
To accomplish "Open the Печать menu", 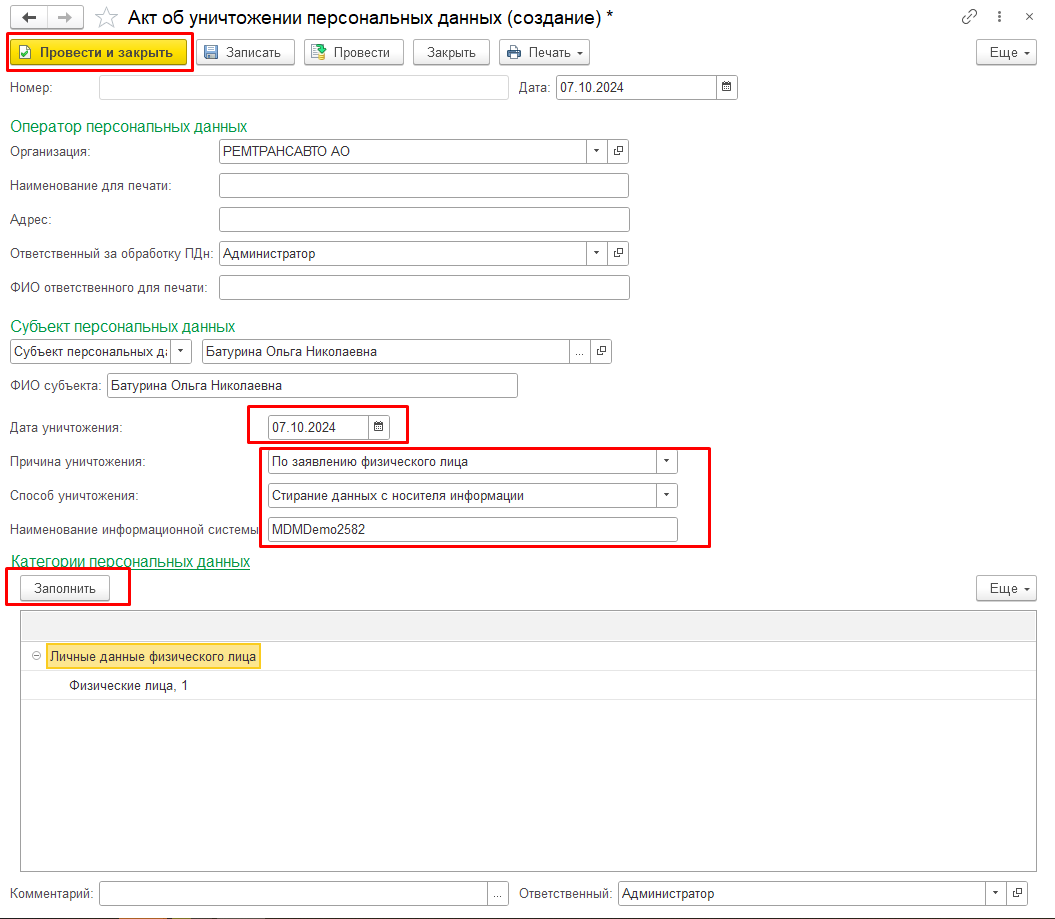I will coord(544,53).
